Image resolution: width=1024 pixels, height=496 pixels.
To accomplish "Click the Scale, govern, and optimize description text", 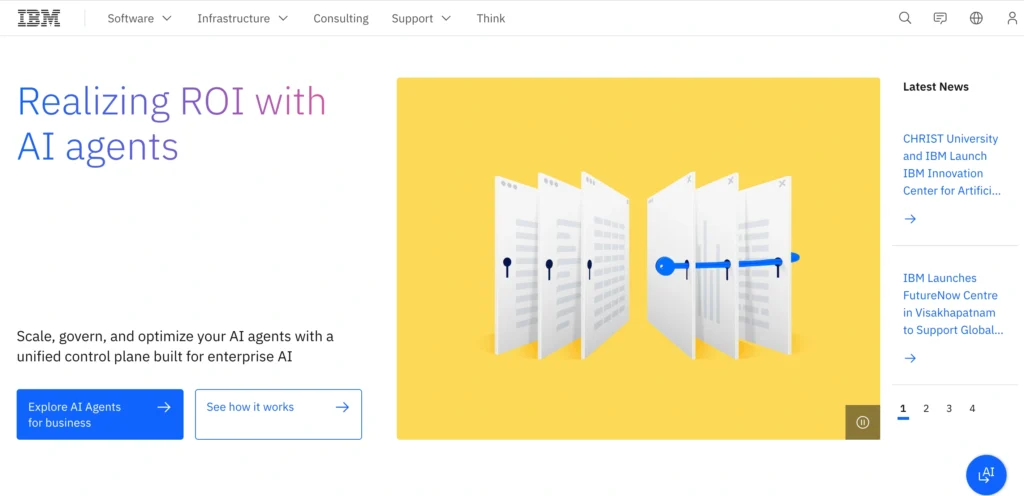I will point(175,347).
